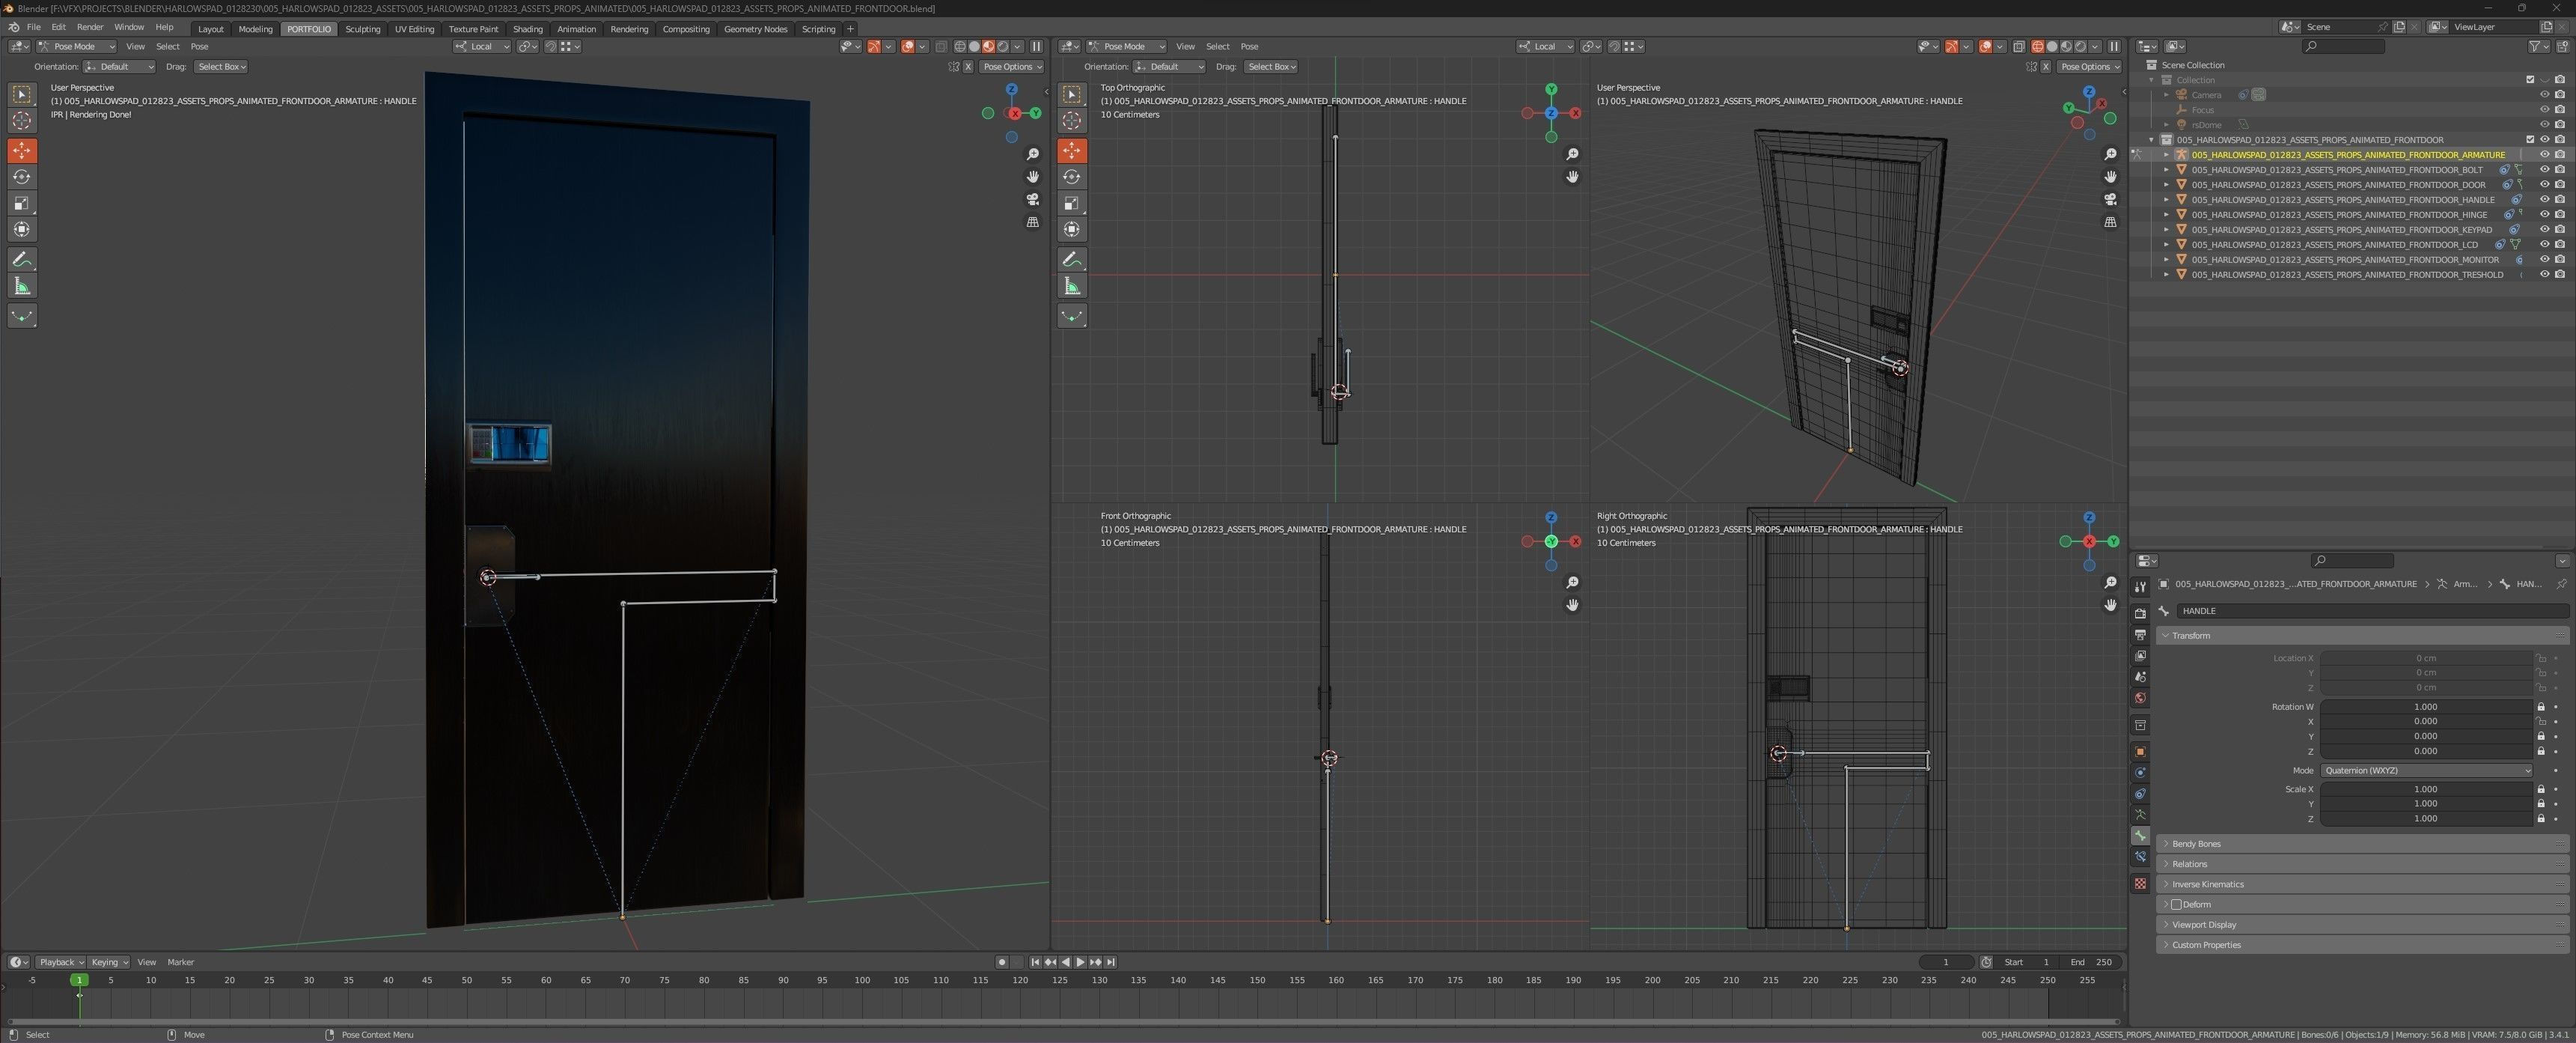The height and width of the screenshot is (1043, 2576).
Task: Expand FRONTDOOR_DOOR tree item
Action: (2166, 185)
